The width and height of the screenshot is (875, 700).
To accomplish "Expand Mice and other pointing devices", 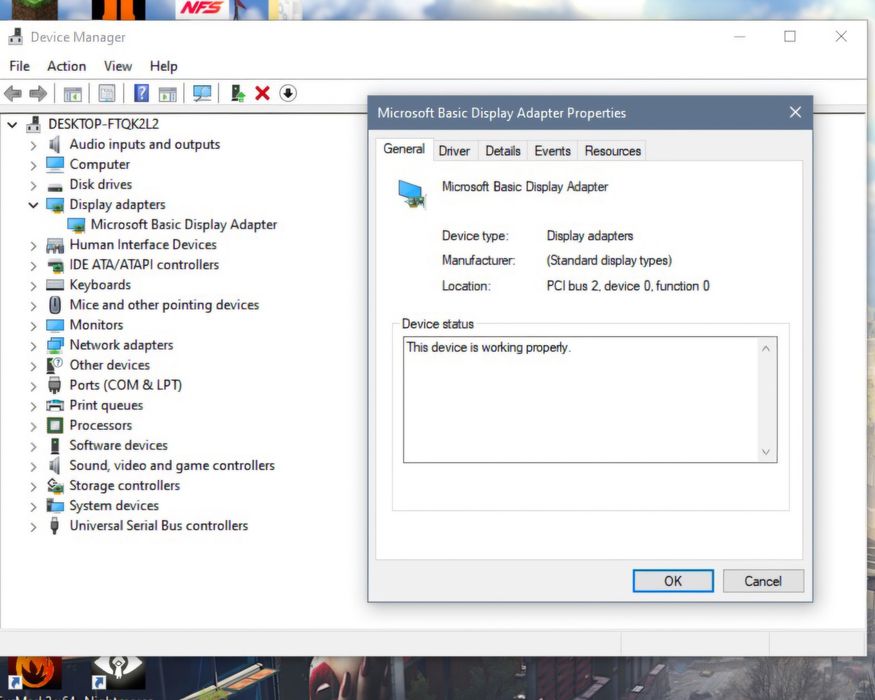I will [x=33, y=306].
